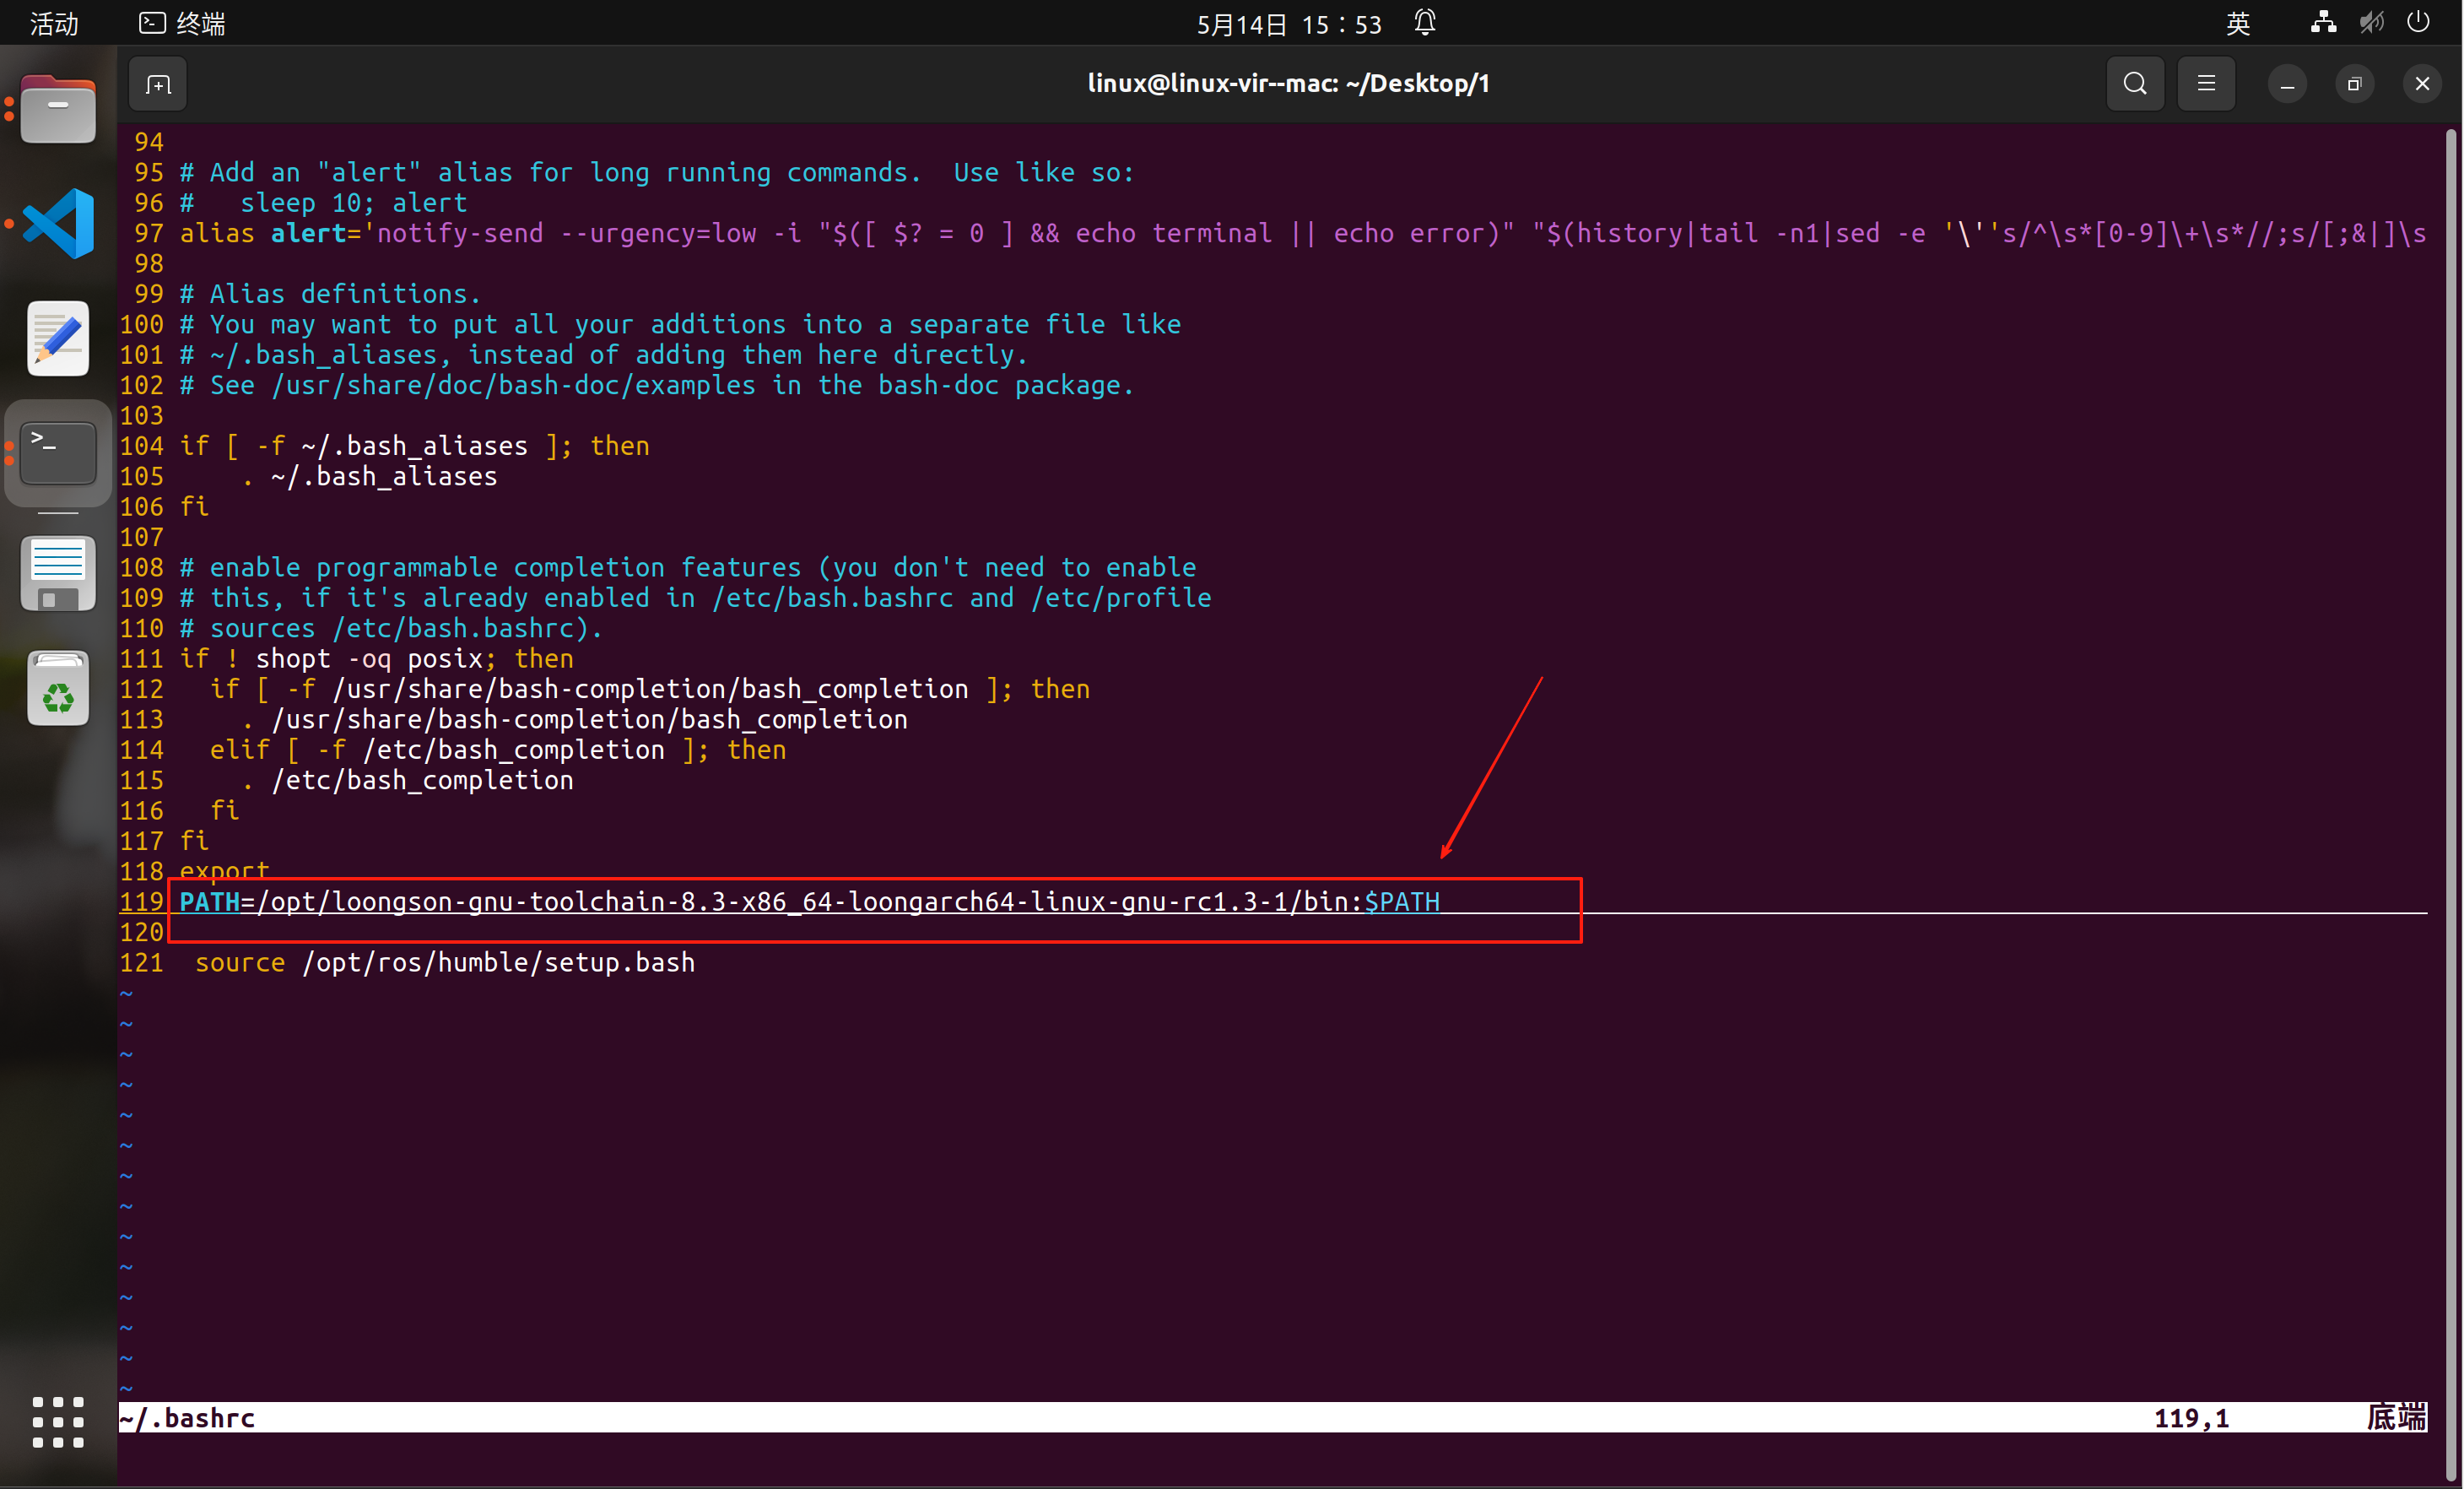Launch Visual Studio Code from dock
The width and height of the screenshot is (2464, 1489).
point(58,223)
